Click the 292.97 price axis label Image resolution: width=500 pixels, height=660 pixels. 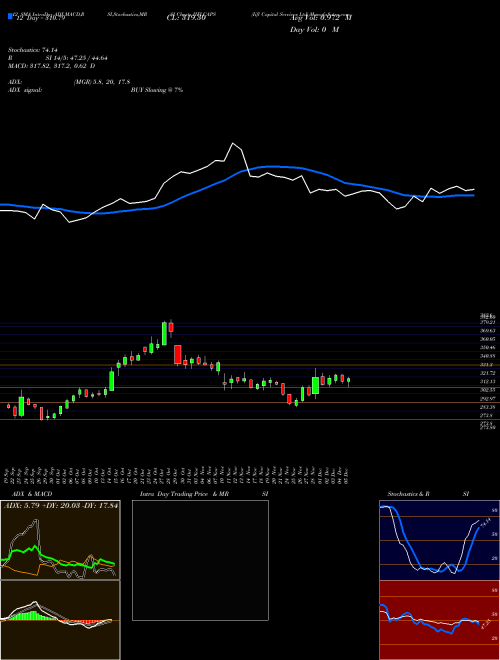[x=487, y=398]
